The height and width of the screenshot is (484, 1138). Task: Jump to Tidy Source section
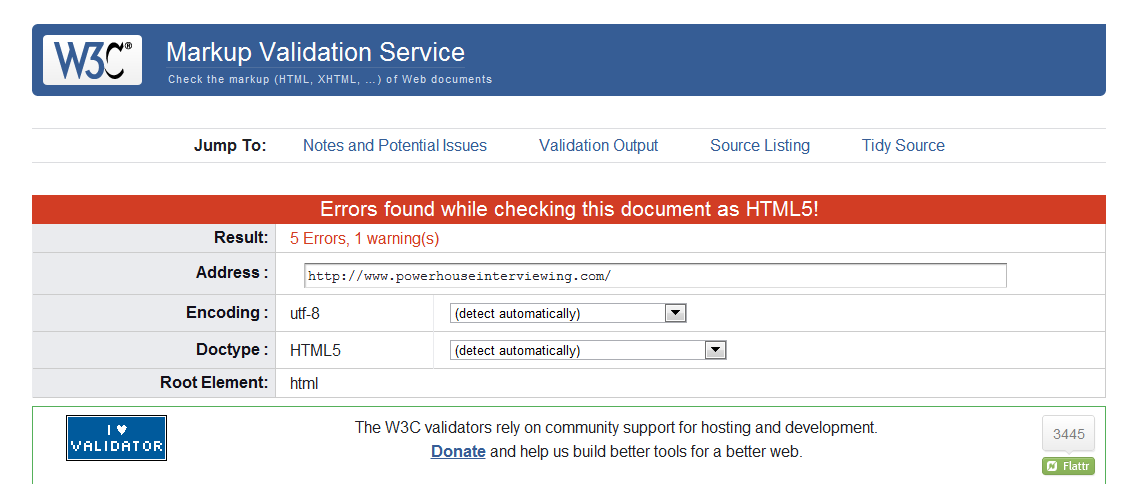[x=903, y=145]
